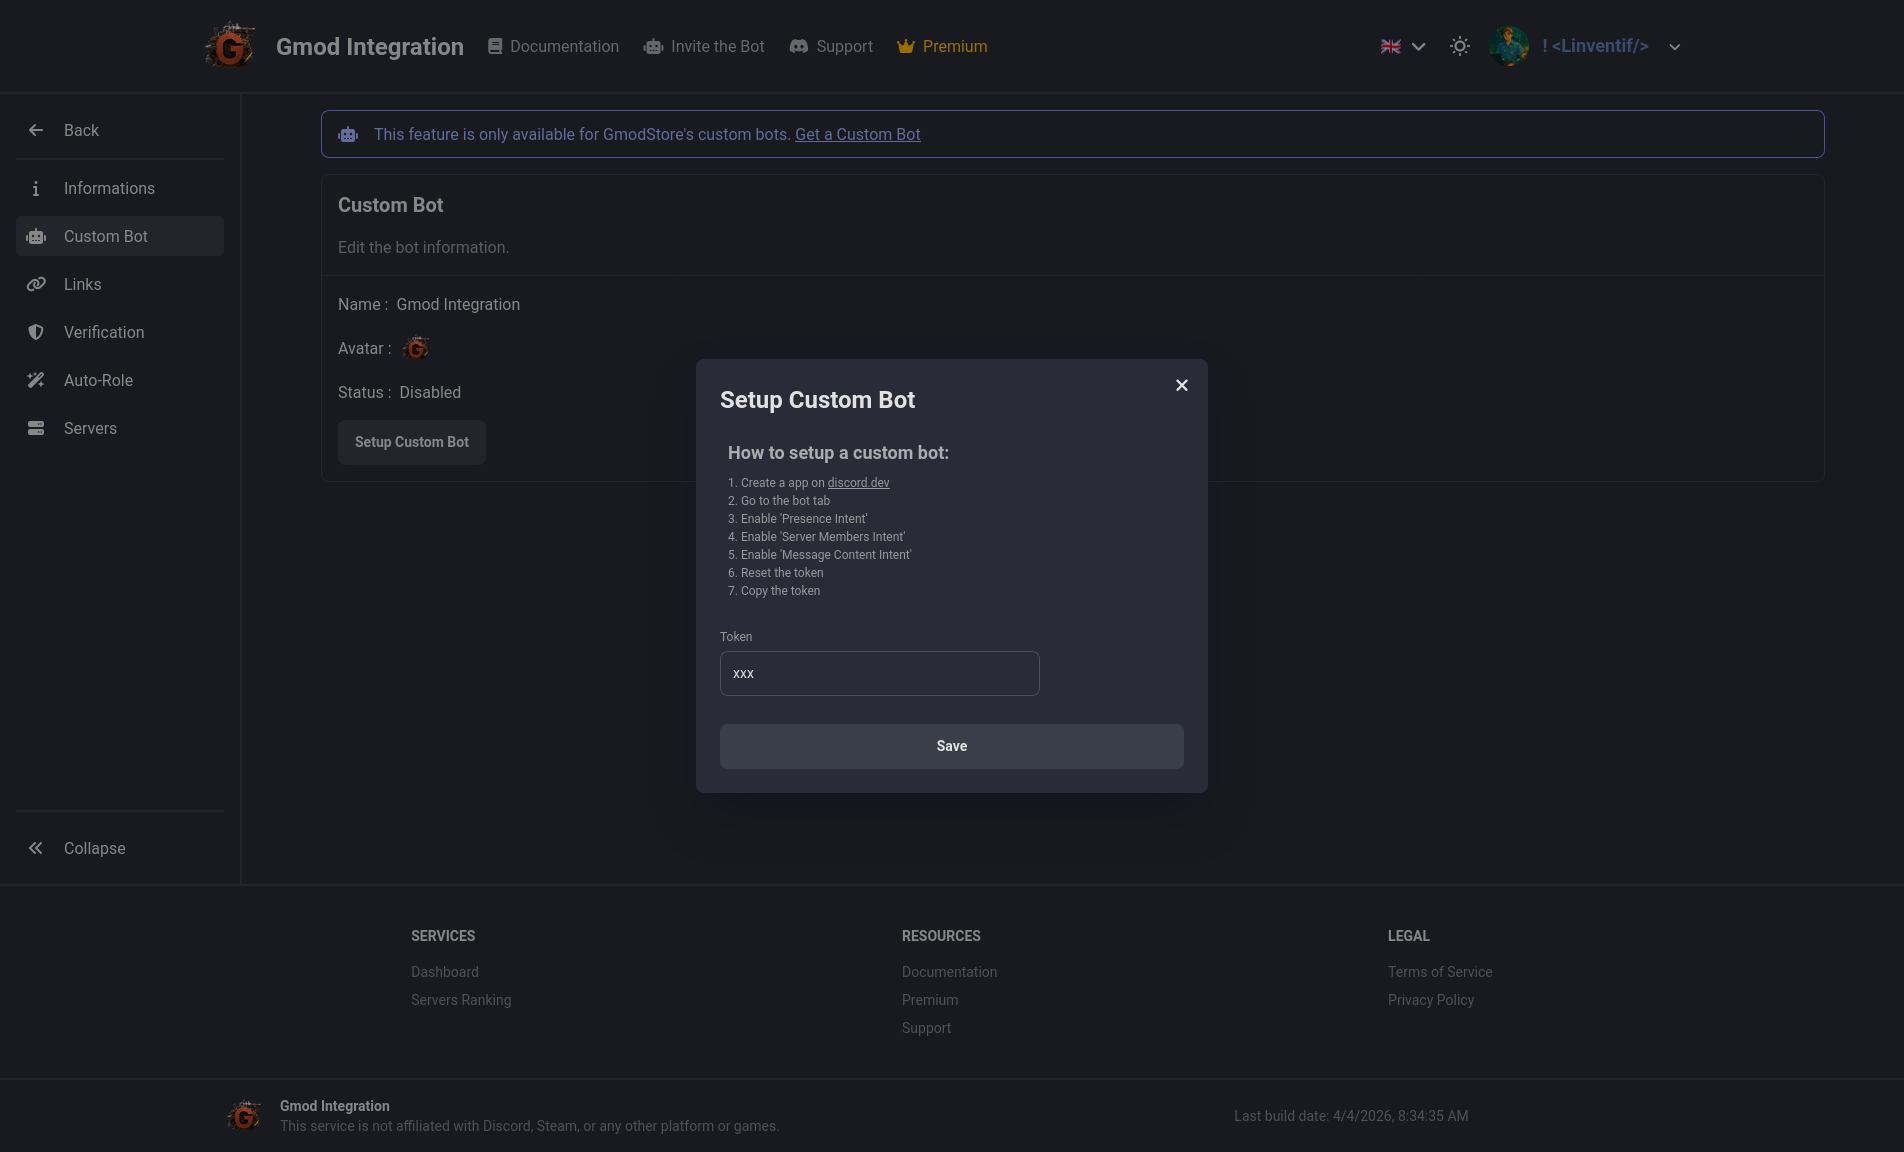
Task: Open Servers icon in the sidebar
Action: 36,429
